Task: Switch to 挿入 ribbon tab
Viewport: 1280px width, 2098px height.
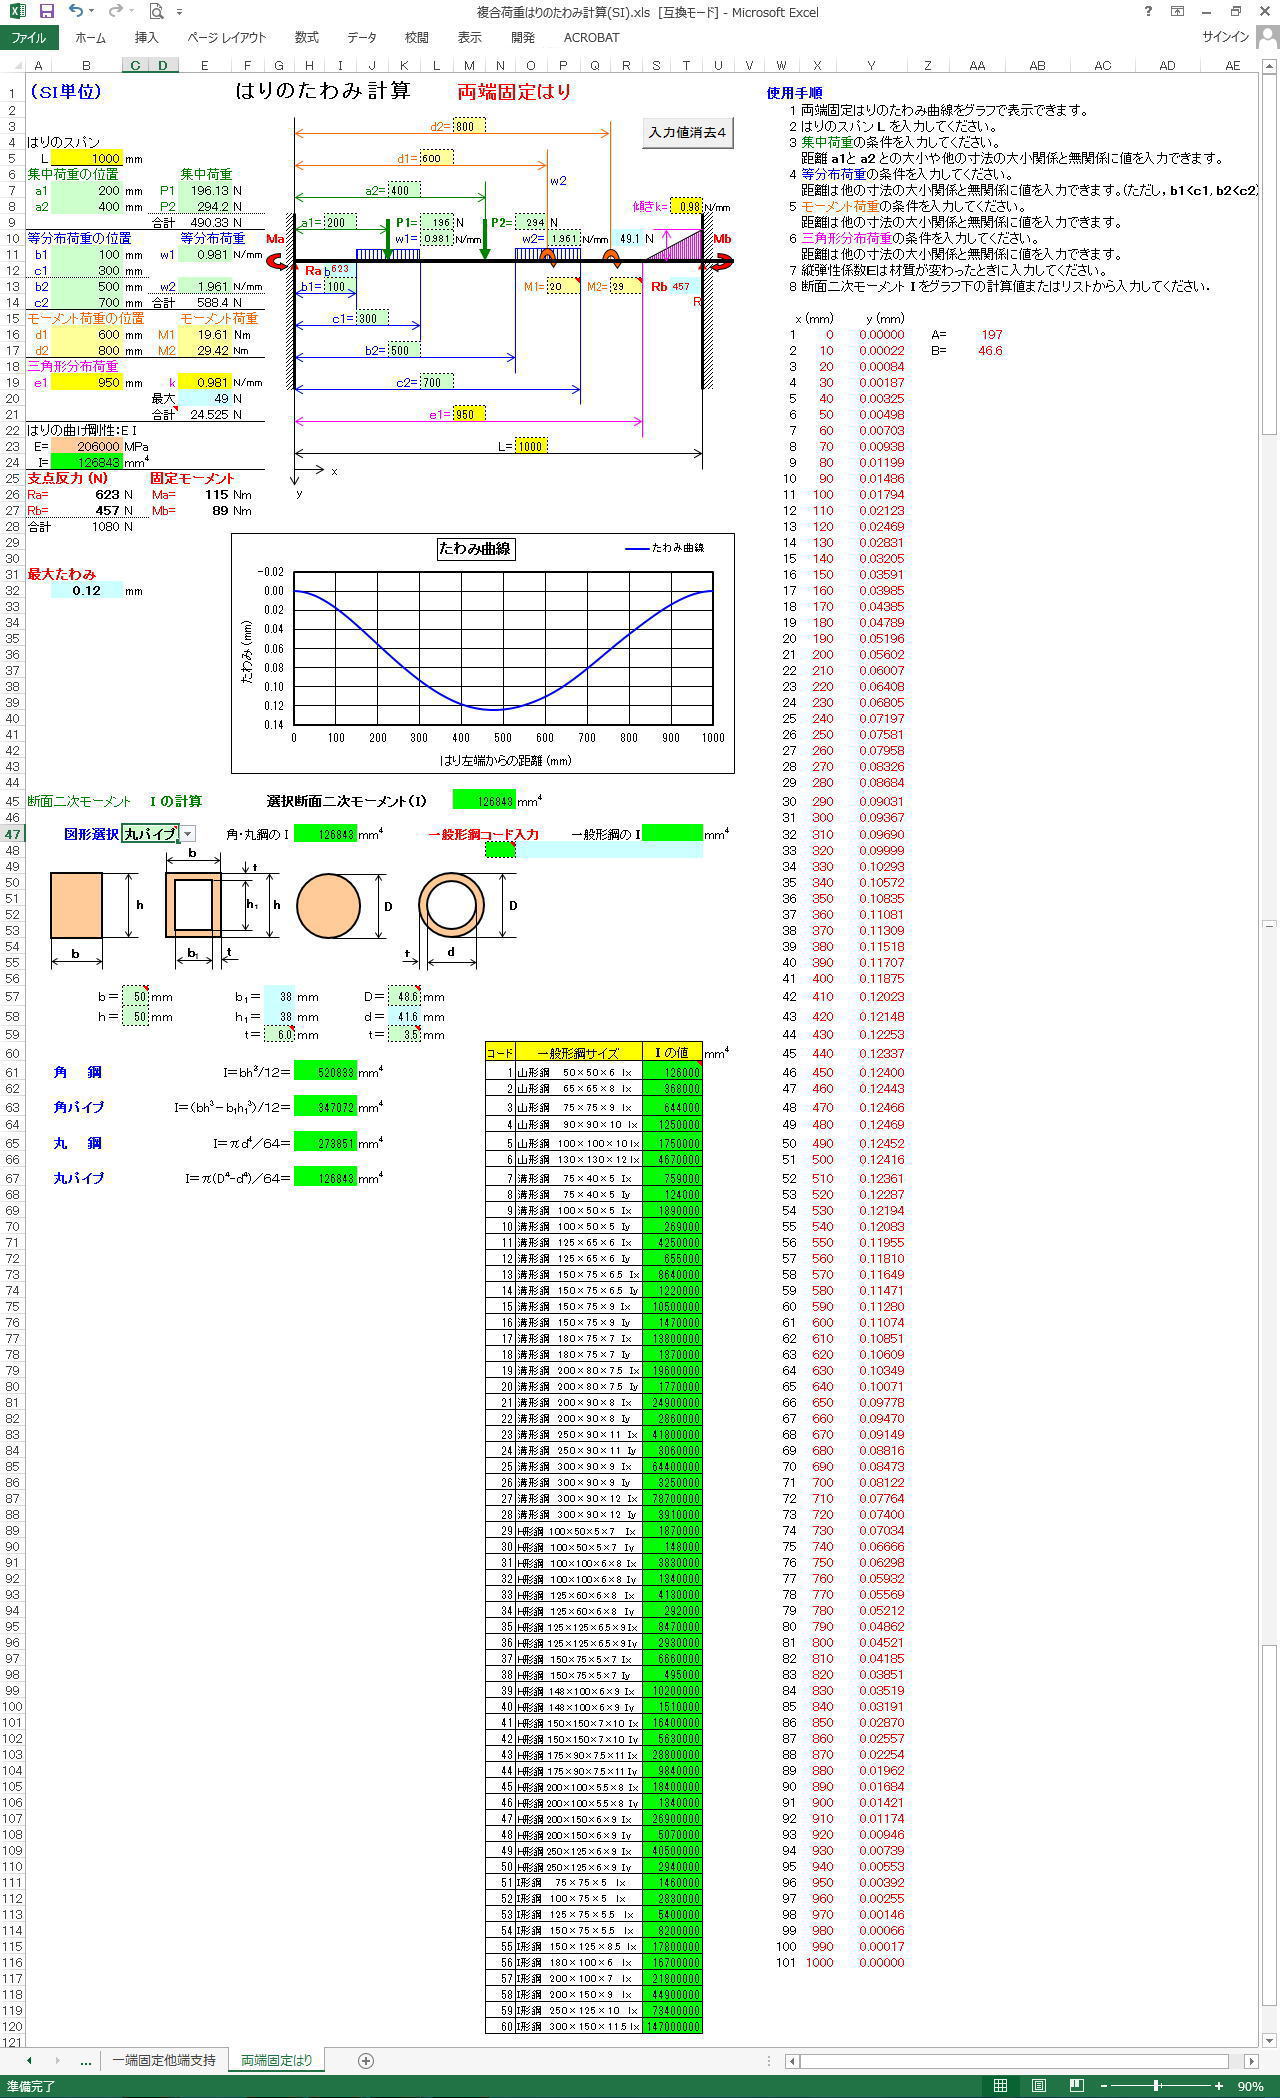Action: pyautogui.click(x=147, y=37)
